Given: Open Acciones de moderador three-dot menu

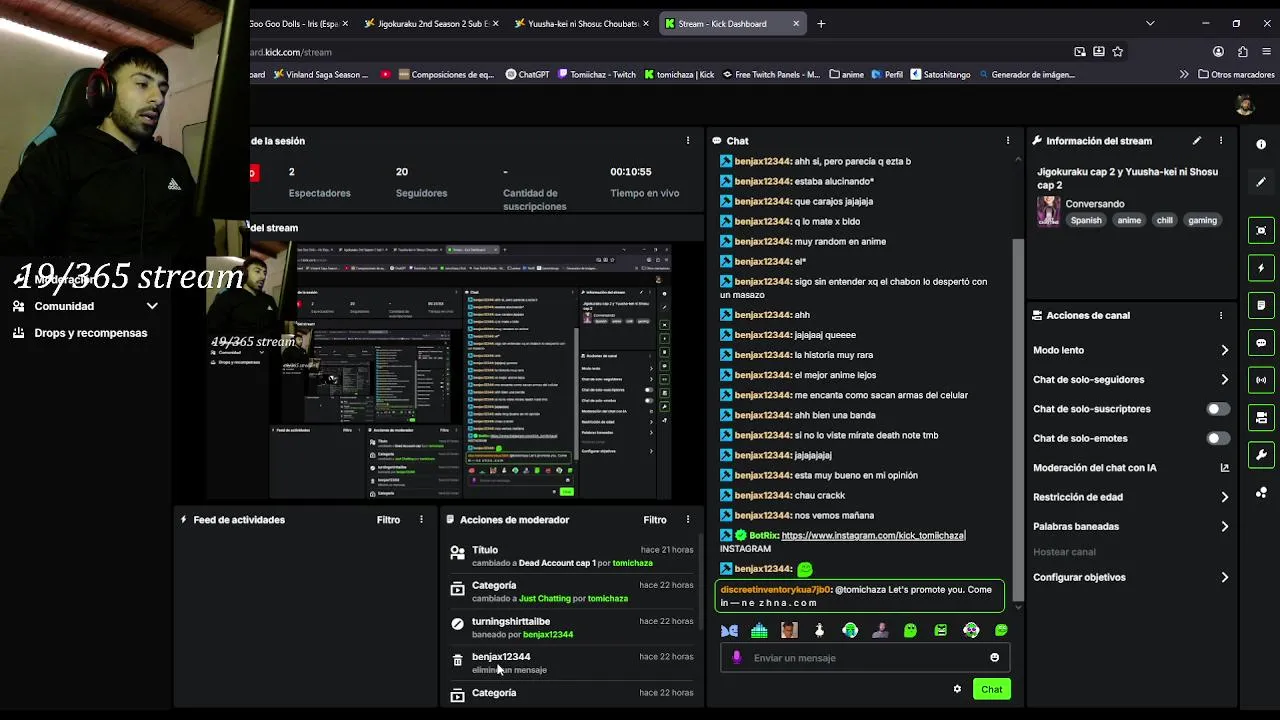Looking at the screenshot, I should (x=688, y=520).
